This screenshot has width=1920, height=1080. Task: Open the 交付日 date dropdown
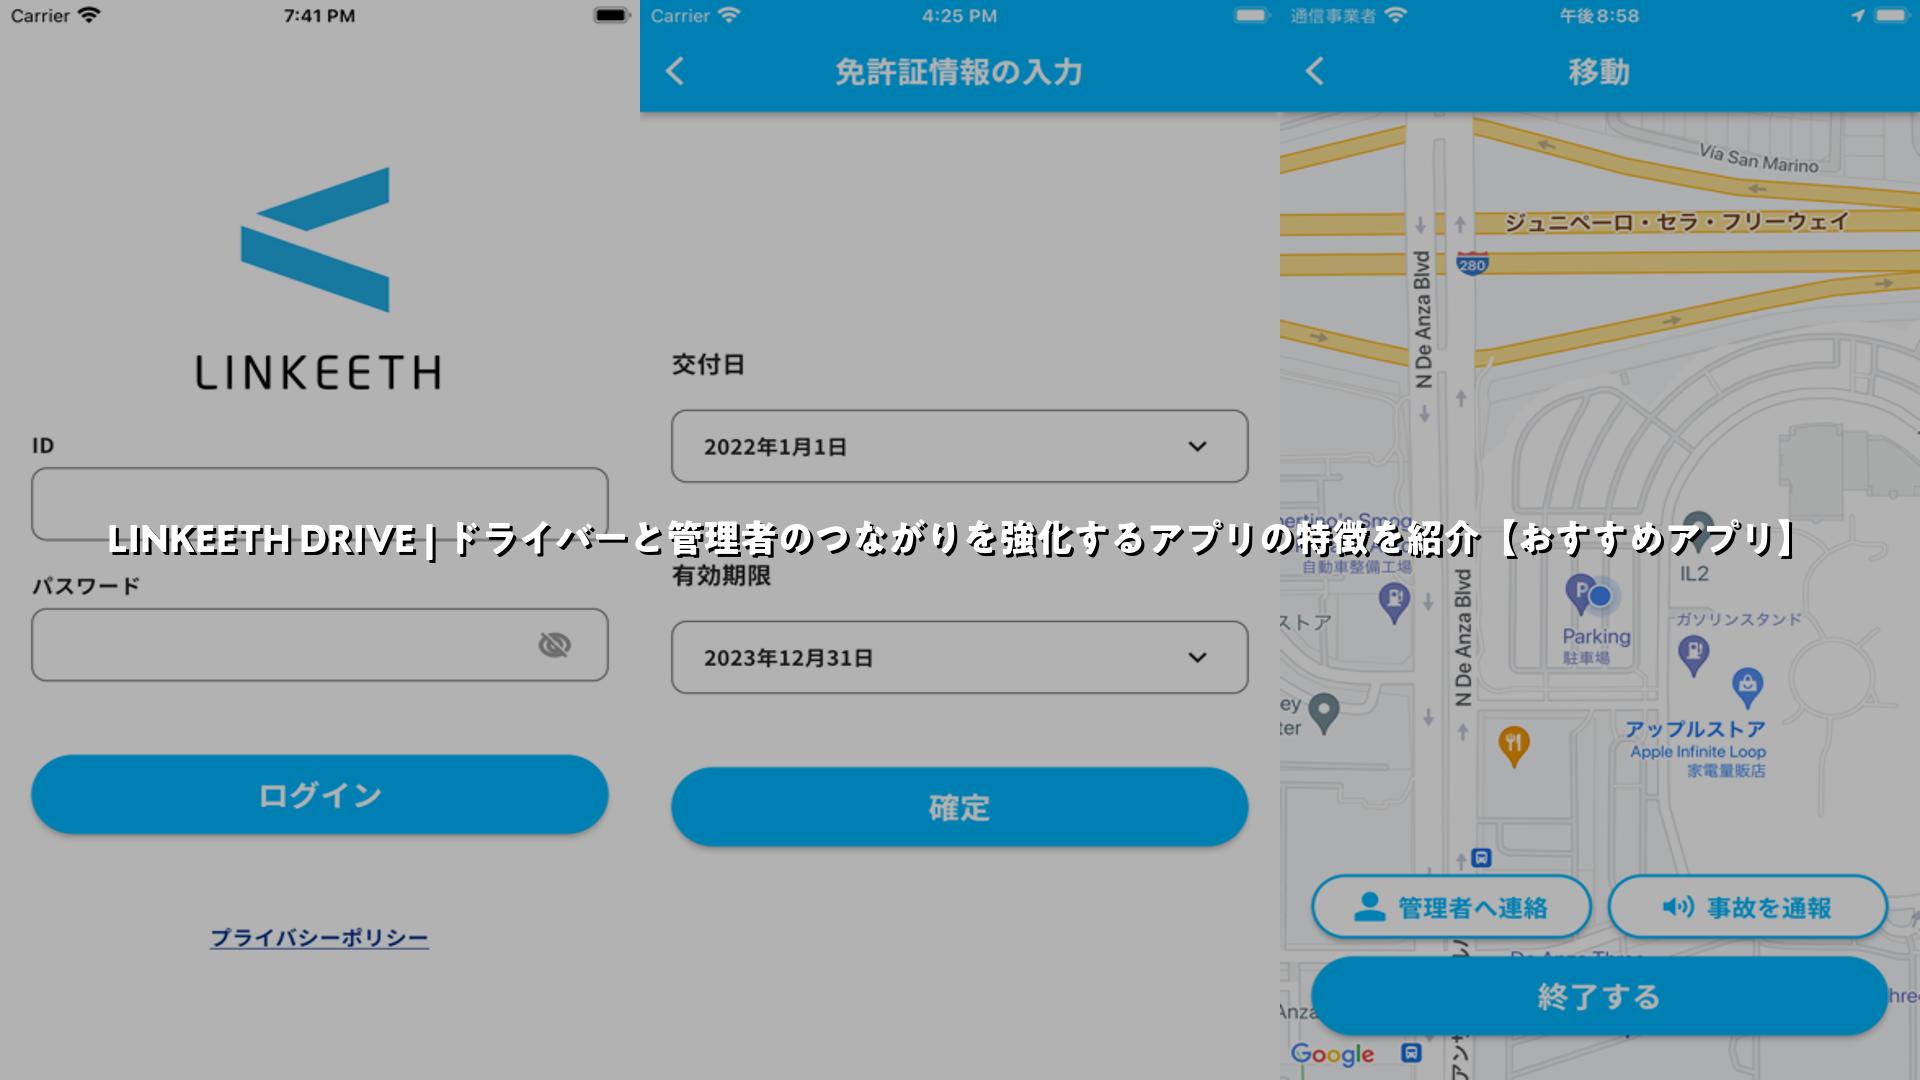tap(959, 446)
